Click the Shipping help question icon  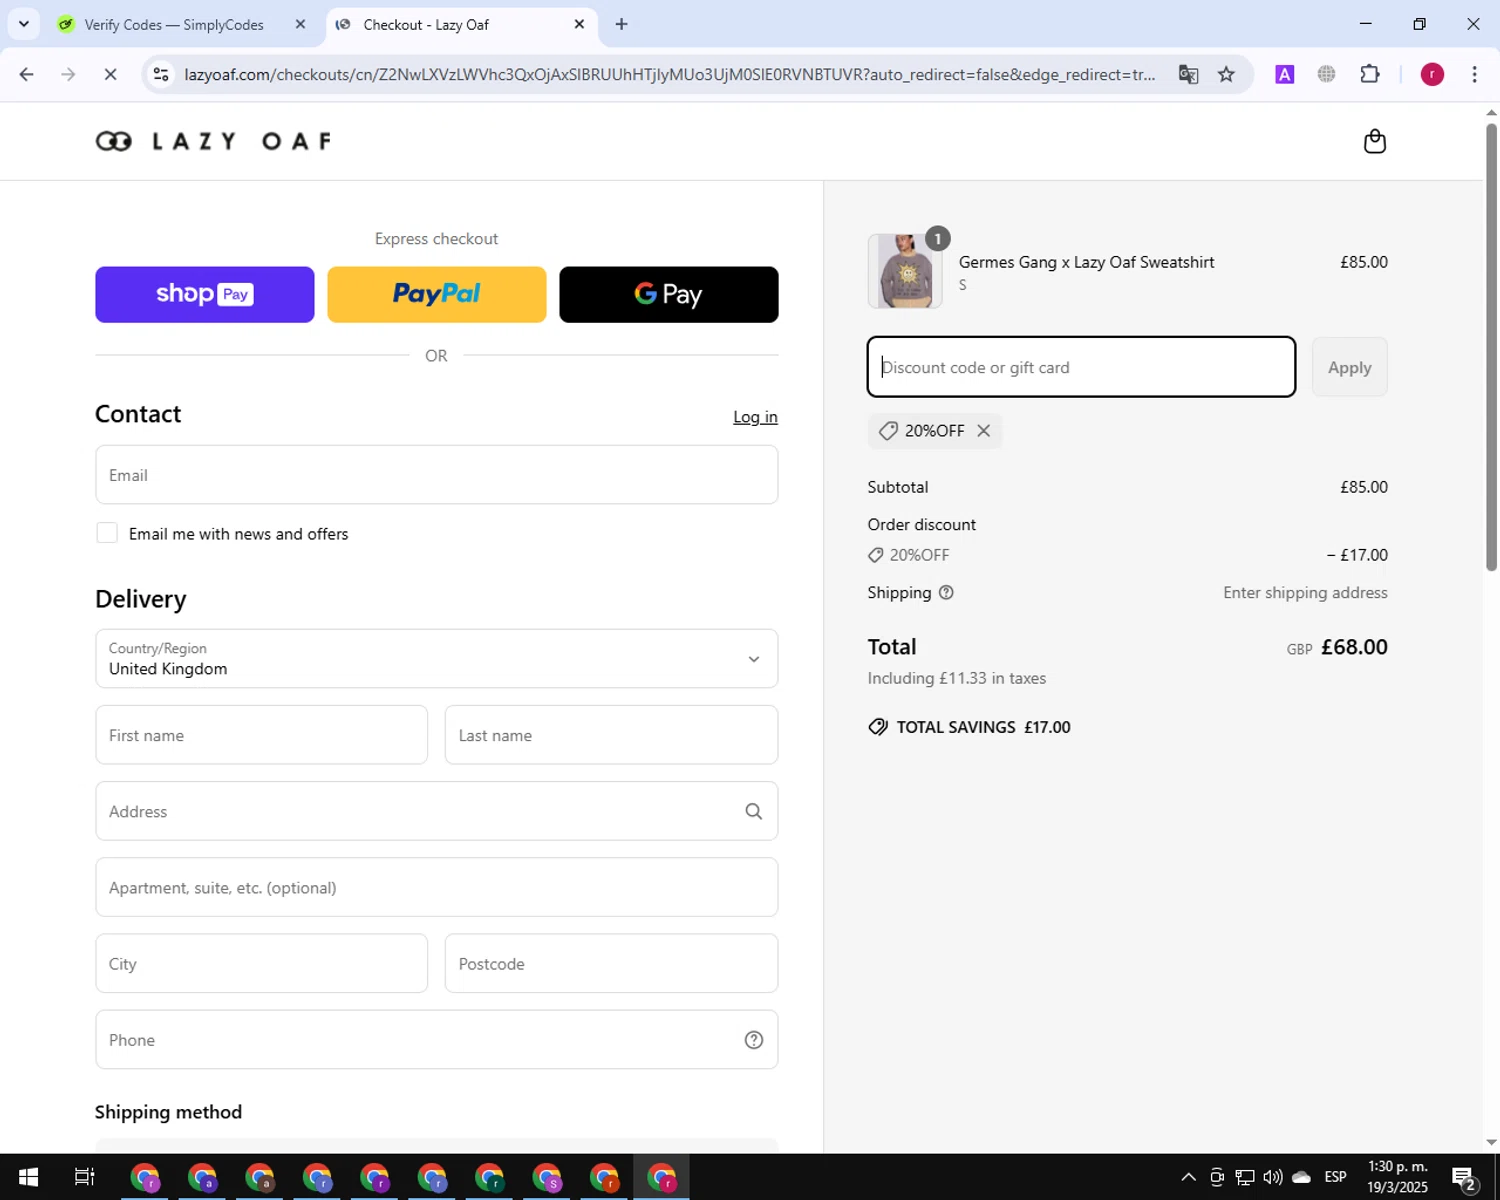tap(946, 593)
